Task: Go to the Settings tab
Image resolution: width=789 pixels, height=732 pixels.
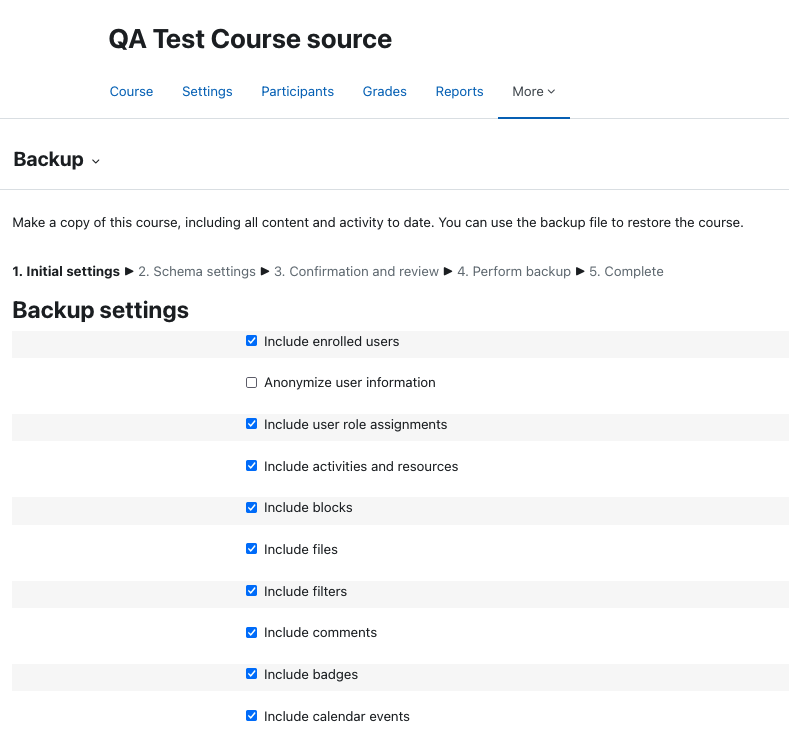Action: (x=207, y=92)
